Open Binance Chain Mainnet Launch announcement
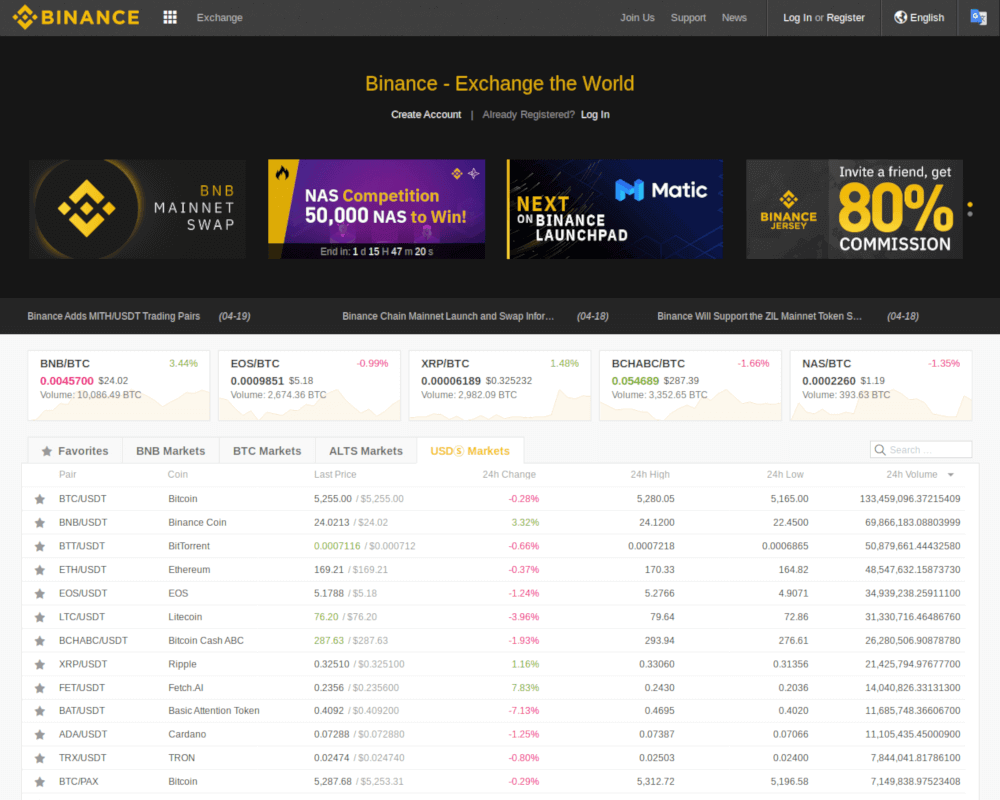Image resolution: width=1000 pixels, height=800 pixels. coord(448,316)
